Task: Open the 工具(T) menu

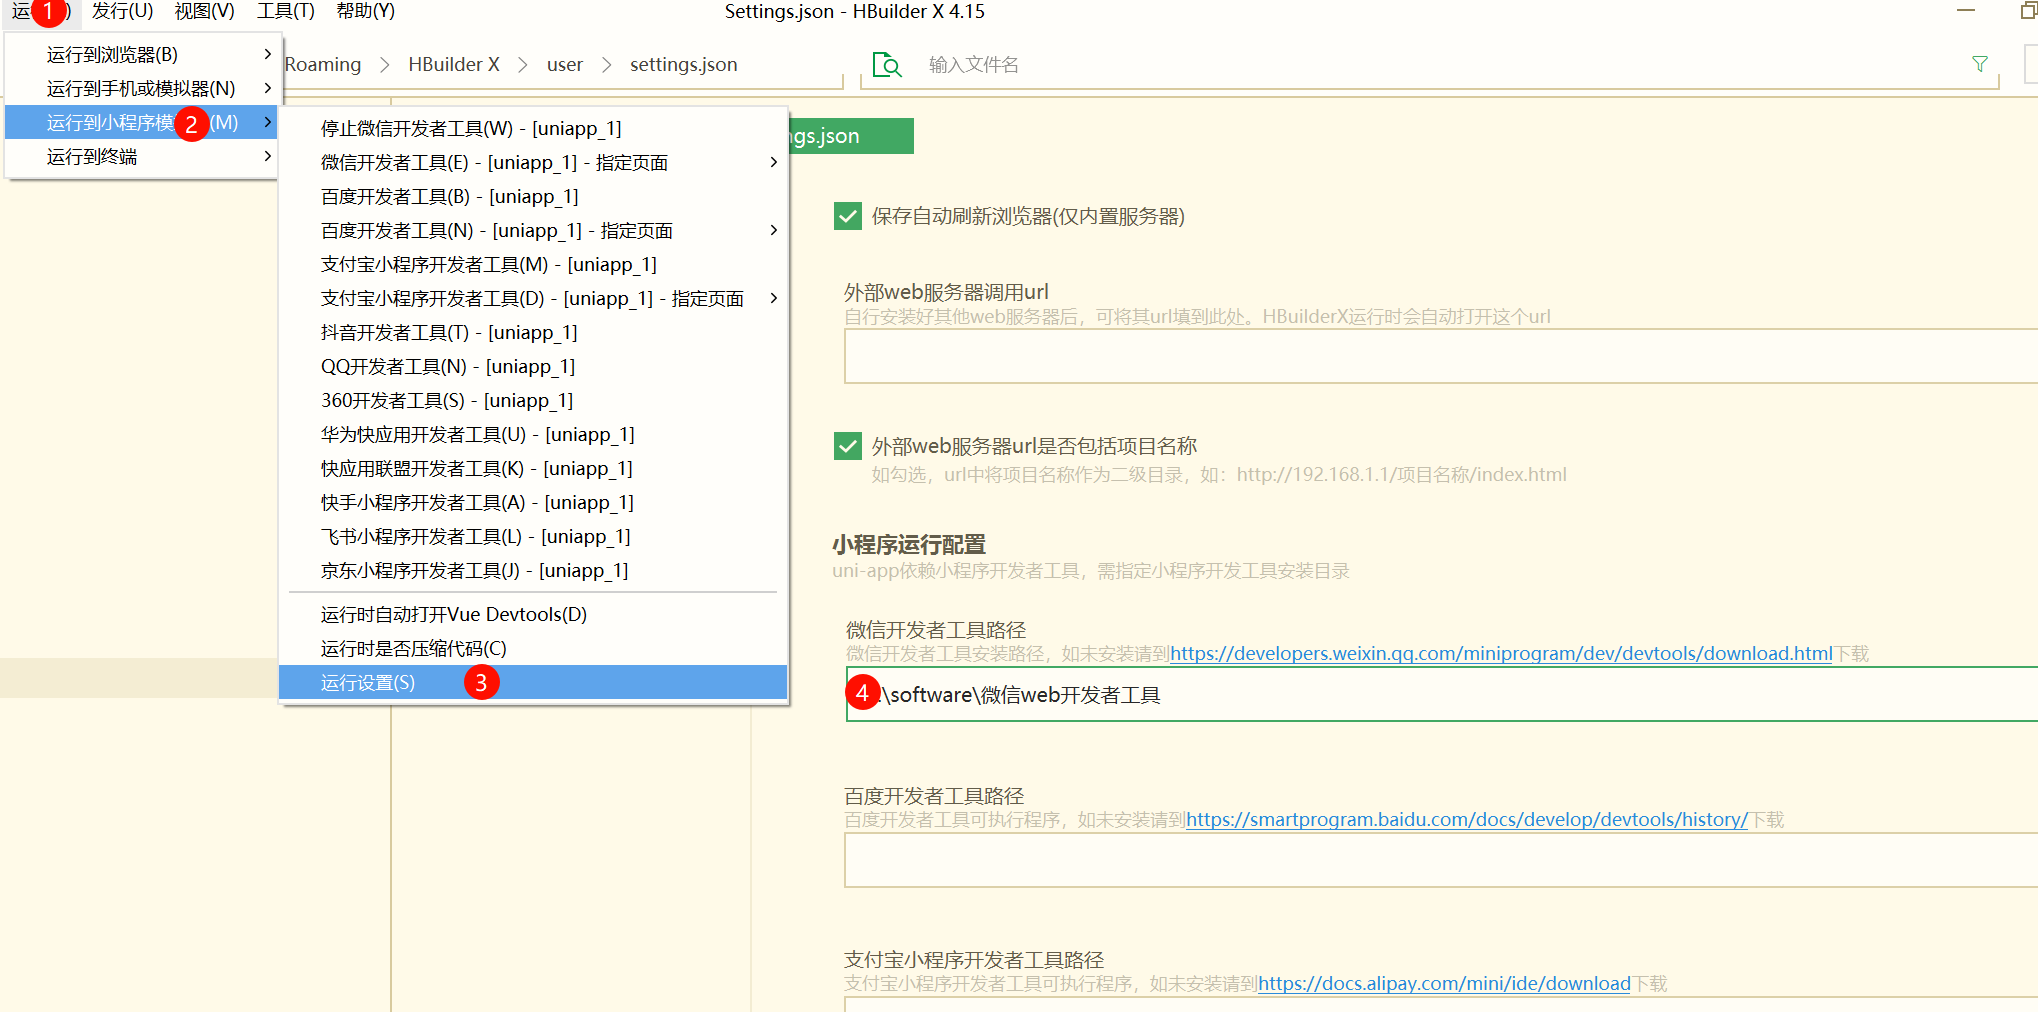Action: tap(285, 11)
